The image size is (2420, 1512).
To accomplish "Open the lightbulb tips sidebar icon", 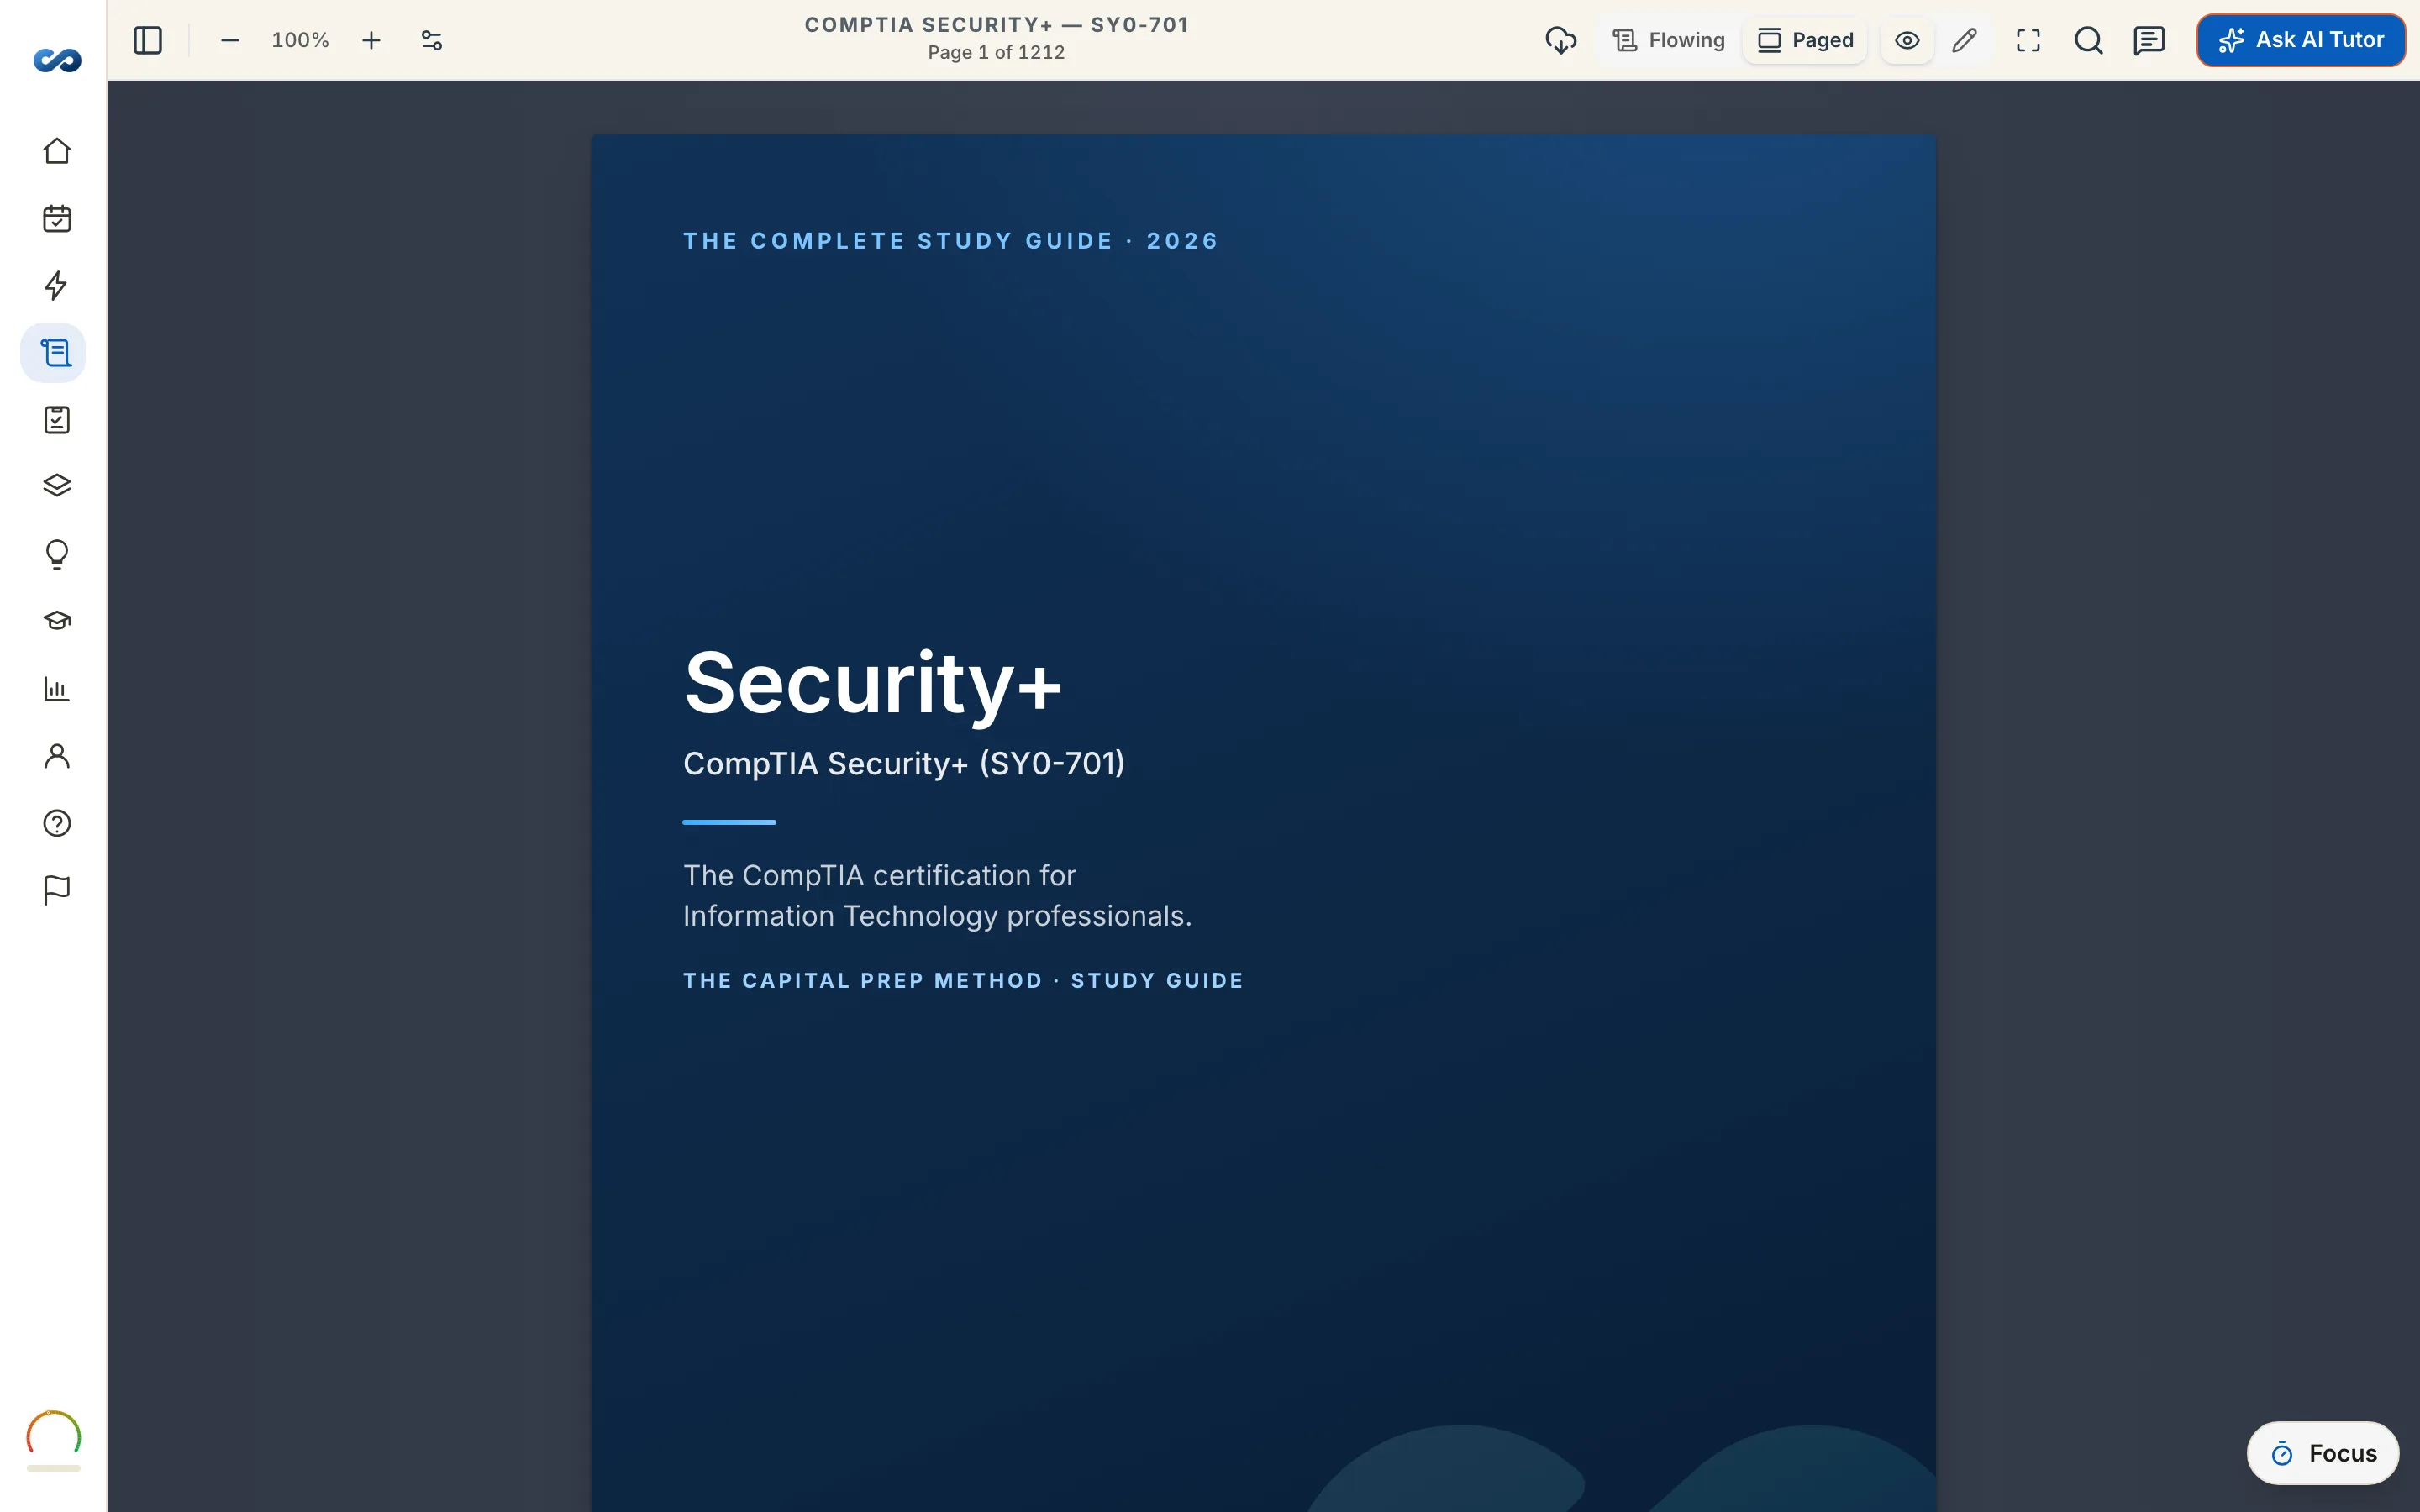I will (x=57, y=554).
